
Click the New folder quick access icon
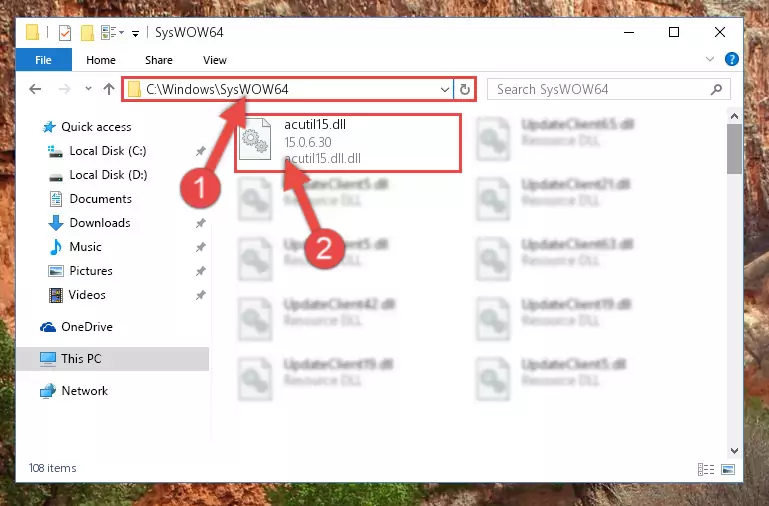click(x=87, y=33)
